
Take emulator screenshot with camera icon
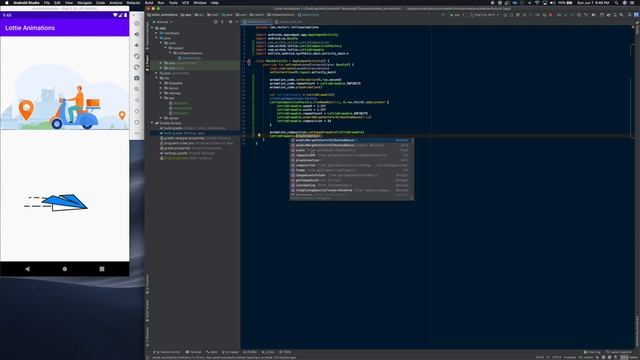click(137, 78)
